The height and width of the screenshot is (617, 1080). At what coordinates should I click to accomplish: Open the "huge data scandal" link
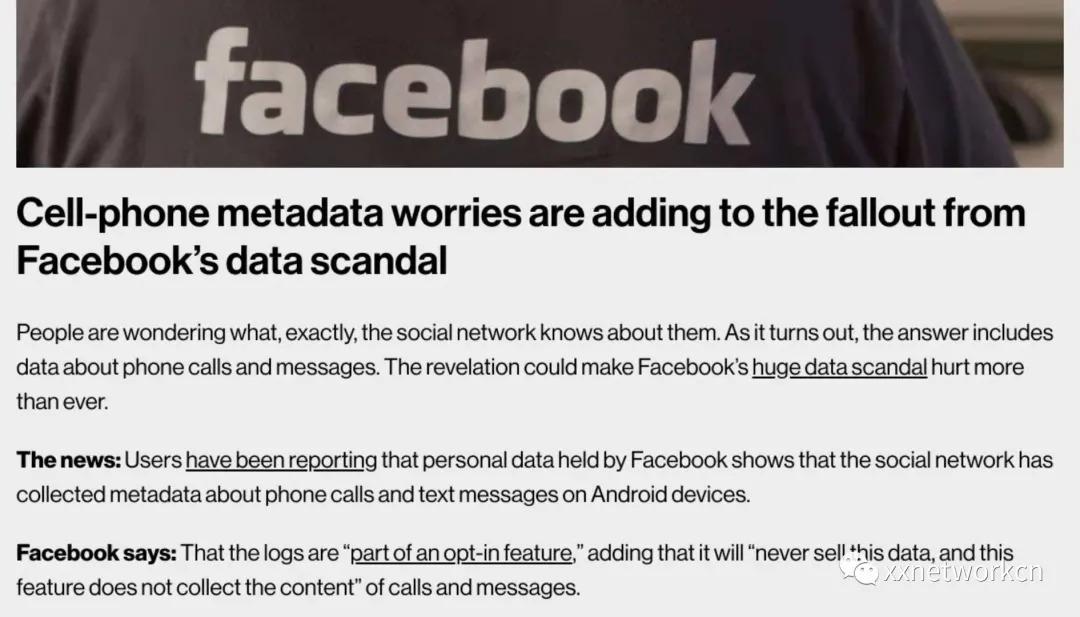tap(839, 366)
